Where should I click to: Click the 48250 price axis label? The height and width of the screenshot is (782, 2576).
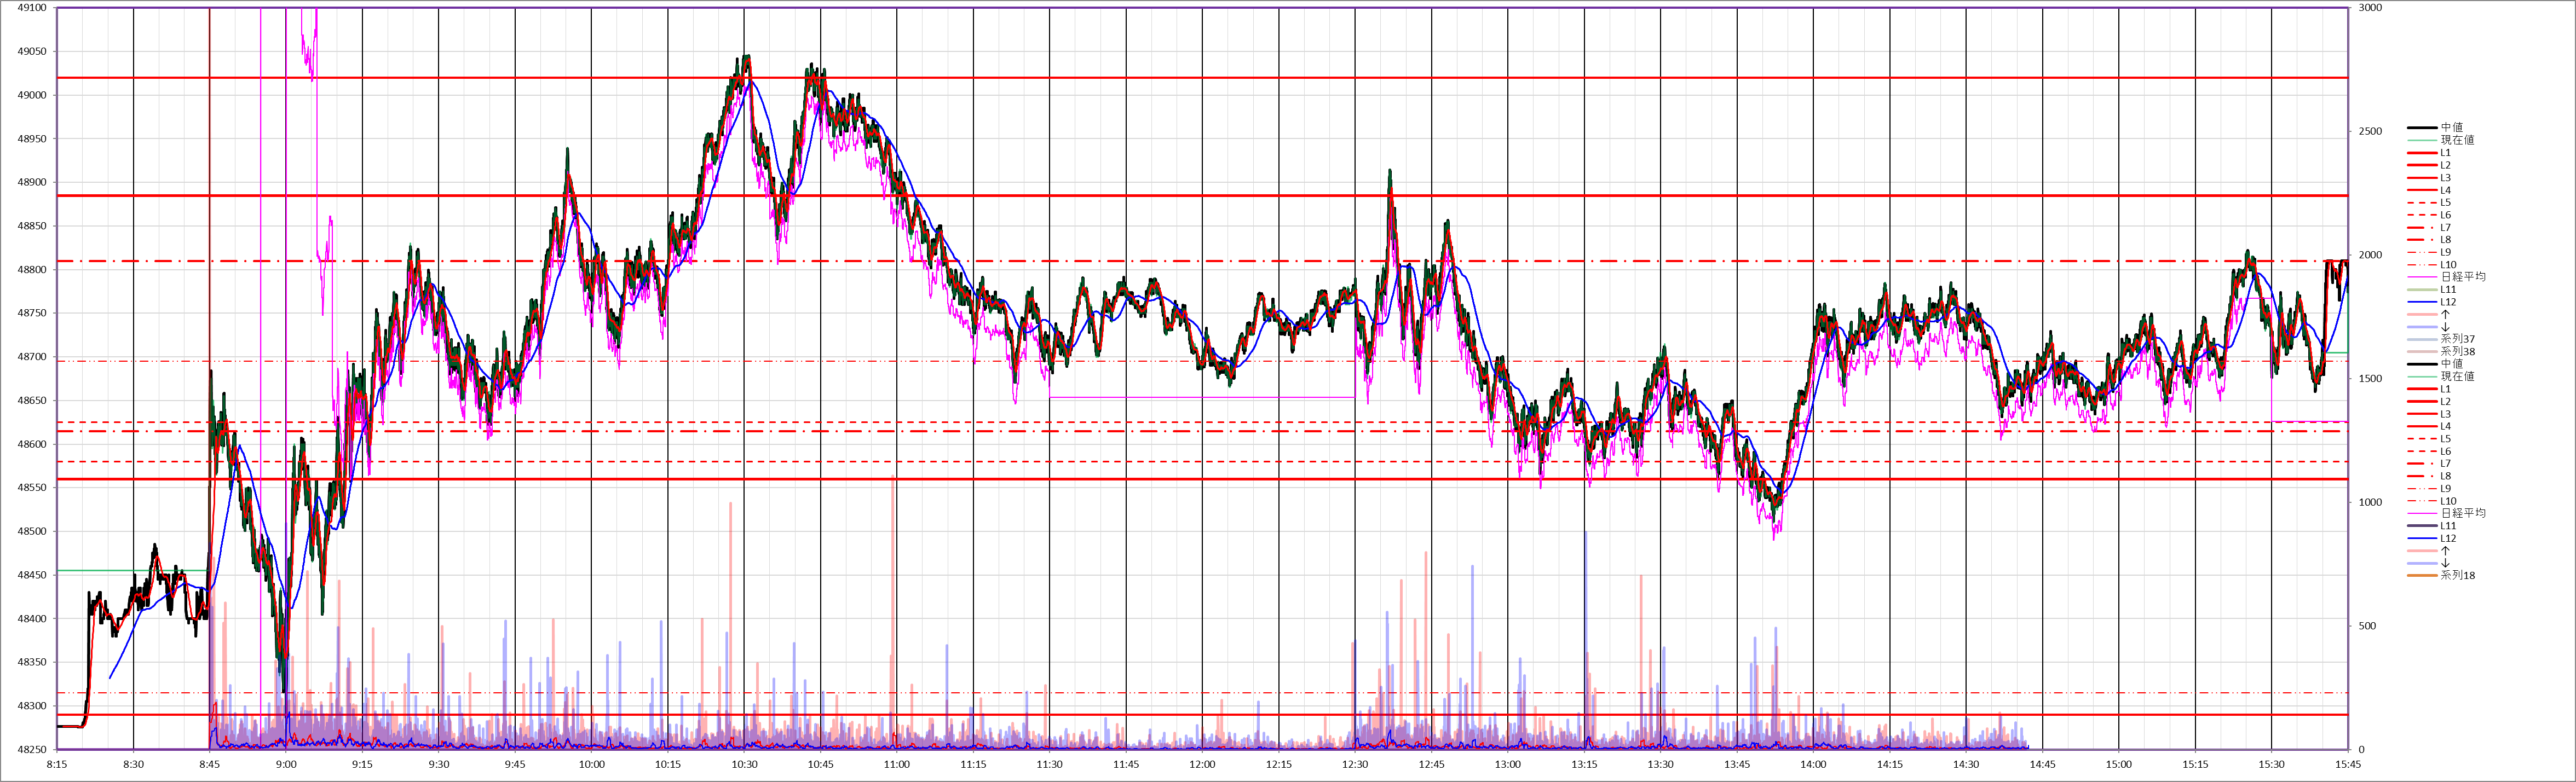point(32,750)
